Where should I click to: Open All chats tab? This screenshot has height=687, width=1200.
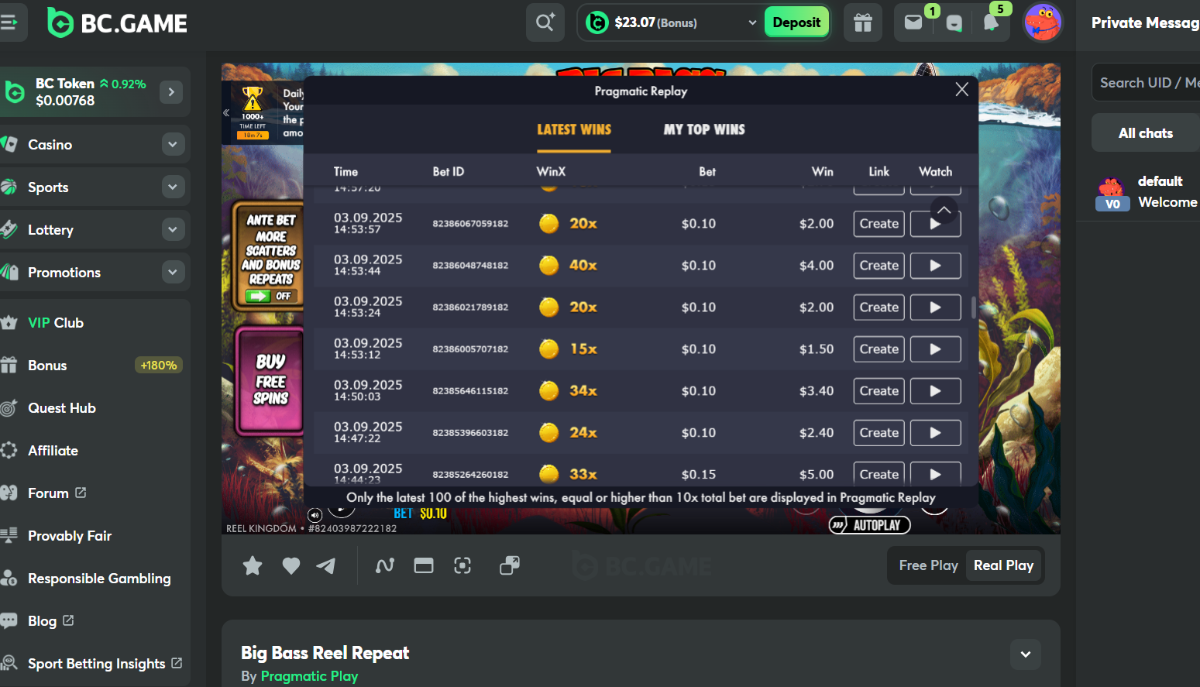coord(1145,133)
